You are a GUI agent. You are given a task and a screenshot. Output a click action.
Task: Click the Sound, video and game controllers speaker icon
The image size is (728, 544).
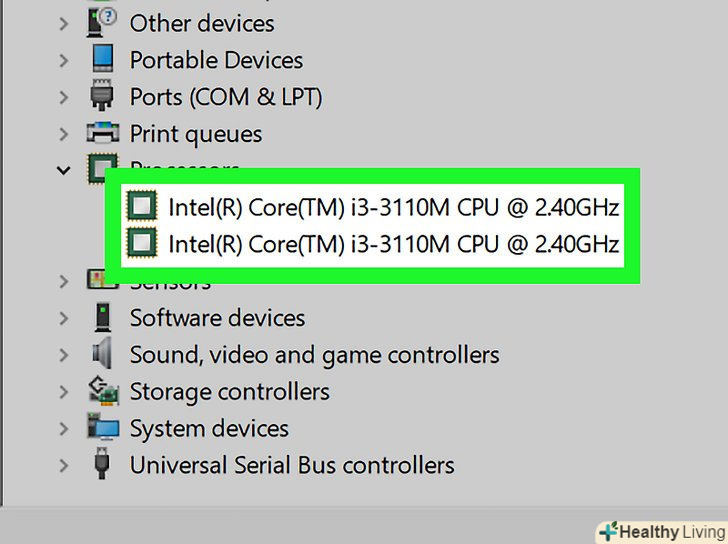click(102, 354)
